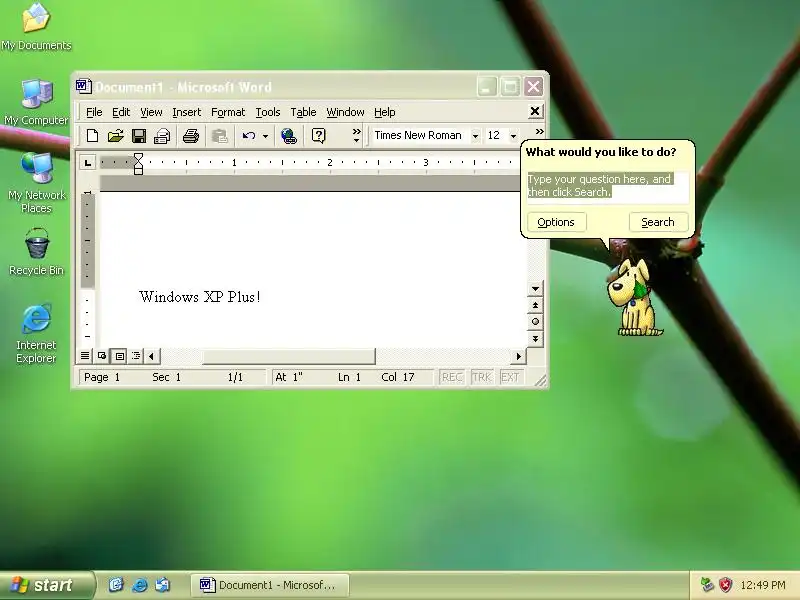Open the Times New Roman font dropdown
The image size is (800, 600).
coord(475,136)
